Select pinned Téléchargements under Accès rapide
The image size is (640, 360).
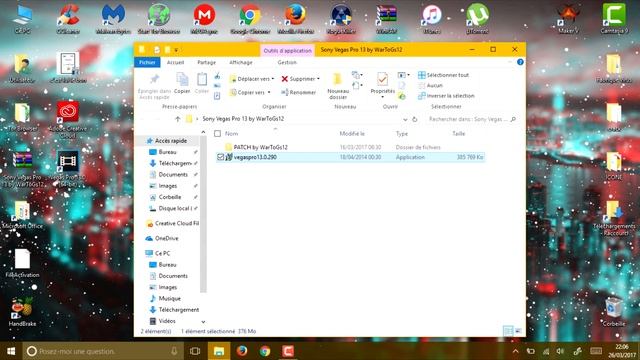click(175, 163)
